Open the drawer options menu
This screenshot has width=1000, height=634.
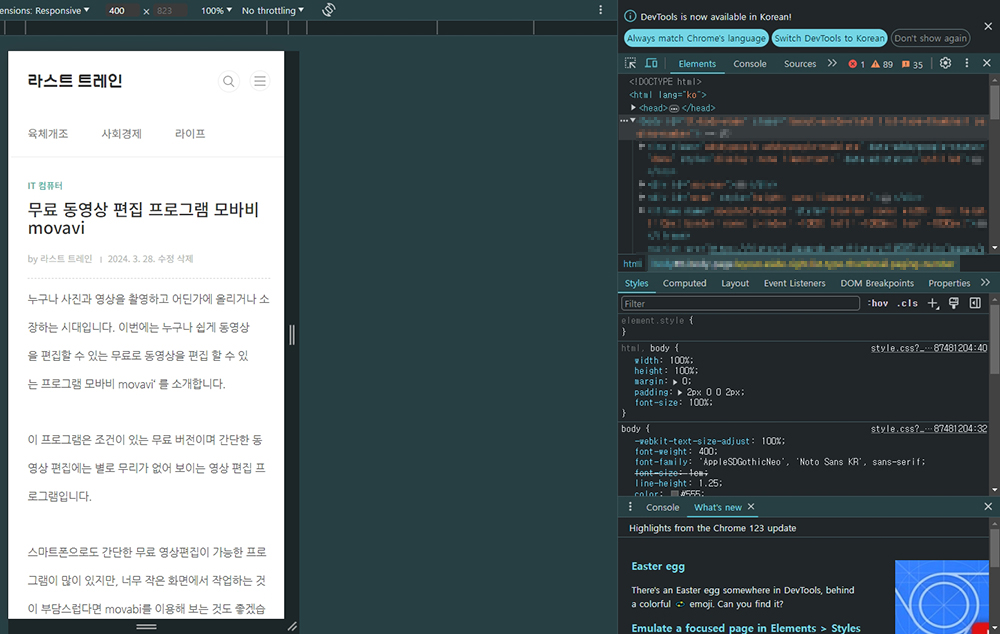click(x=630, y=507)
